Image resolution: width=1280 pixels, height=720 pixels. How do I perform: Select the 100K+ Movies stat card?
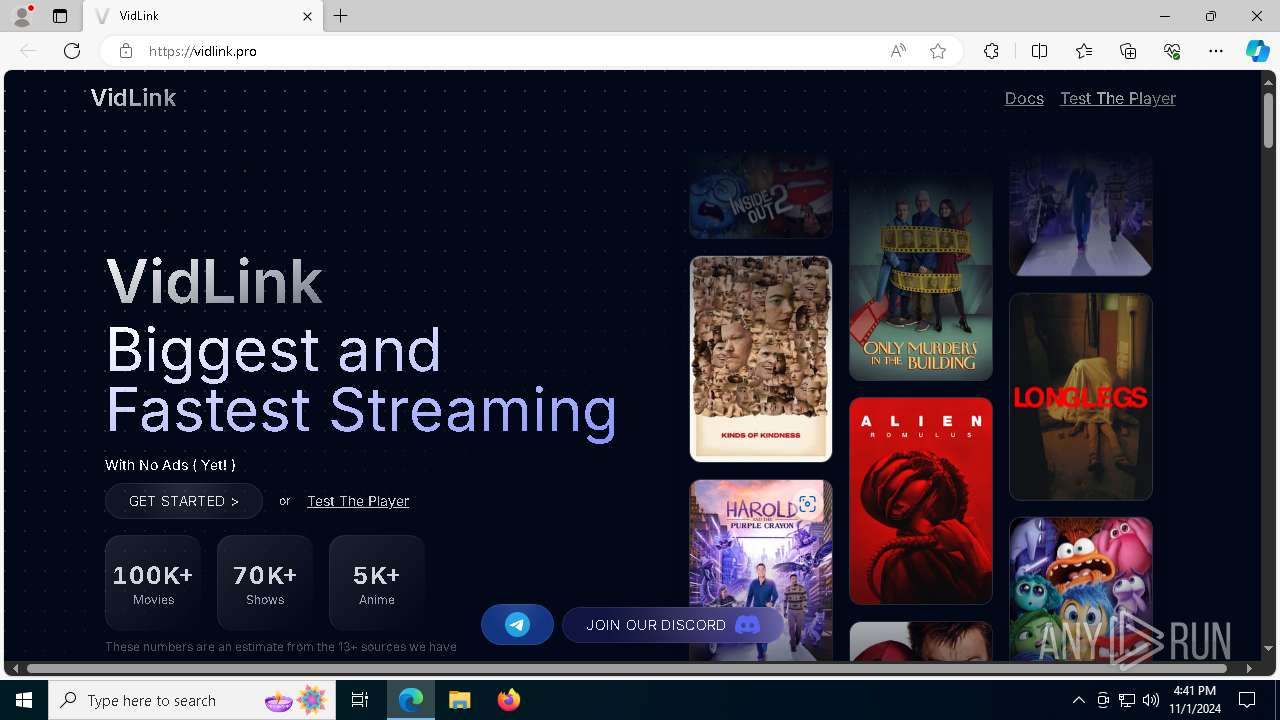pos(153,583)
